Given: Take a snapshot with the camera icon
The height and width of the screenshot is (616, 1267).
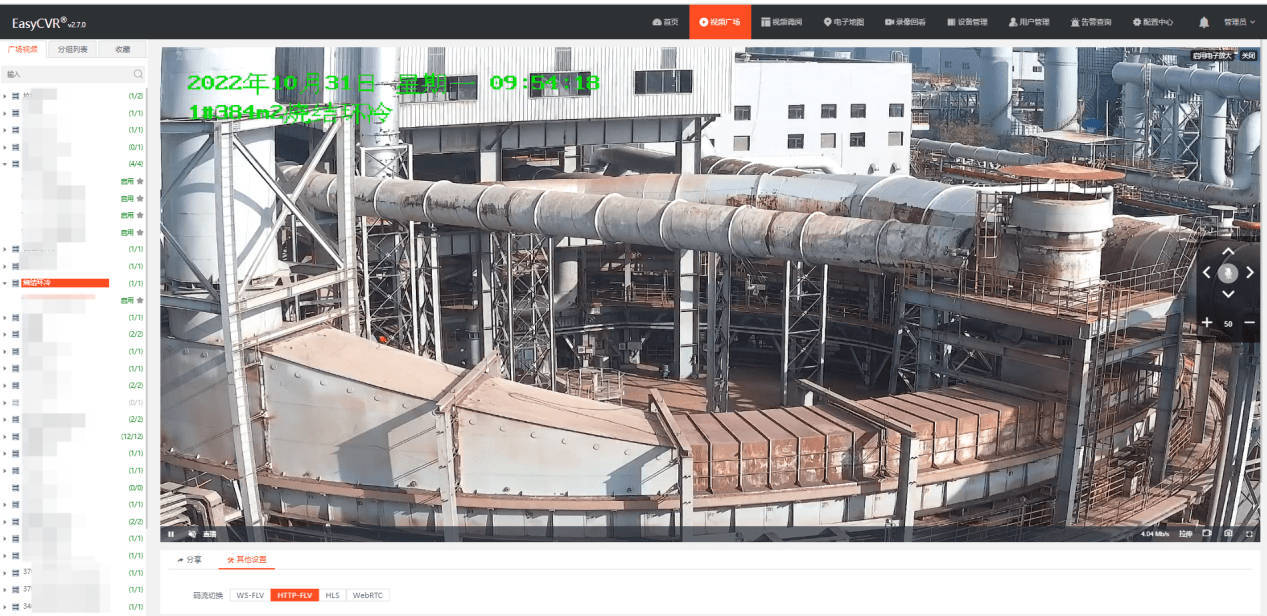Looking at the screenshot, I should 1228,534.
